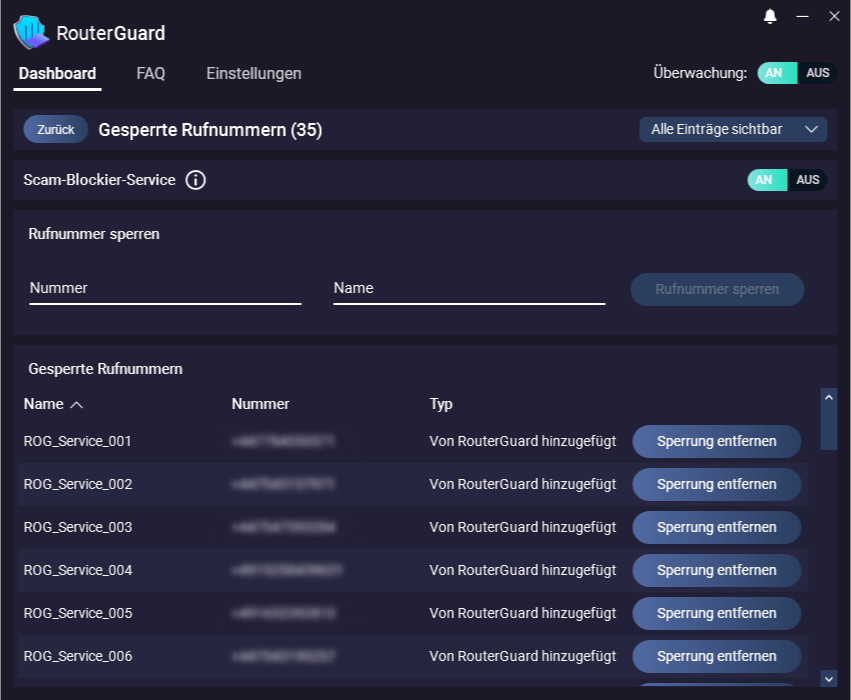851x700 pixels.
Task: Click the RouterGuard logo icon
Action: 30,33
